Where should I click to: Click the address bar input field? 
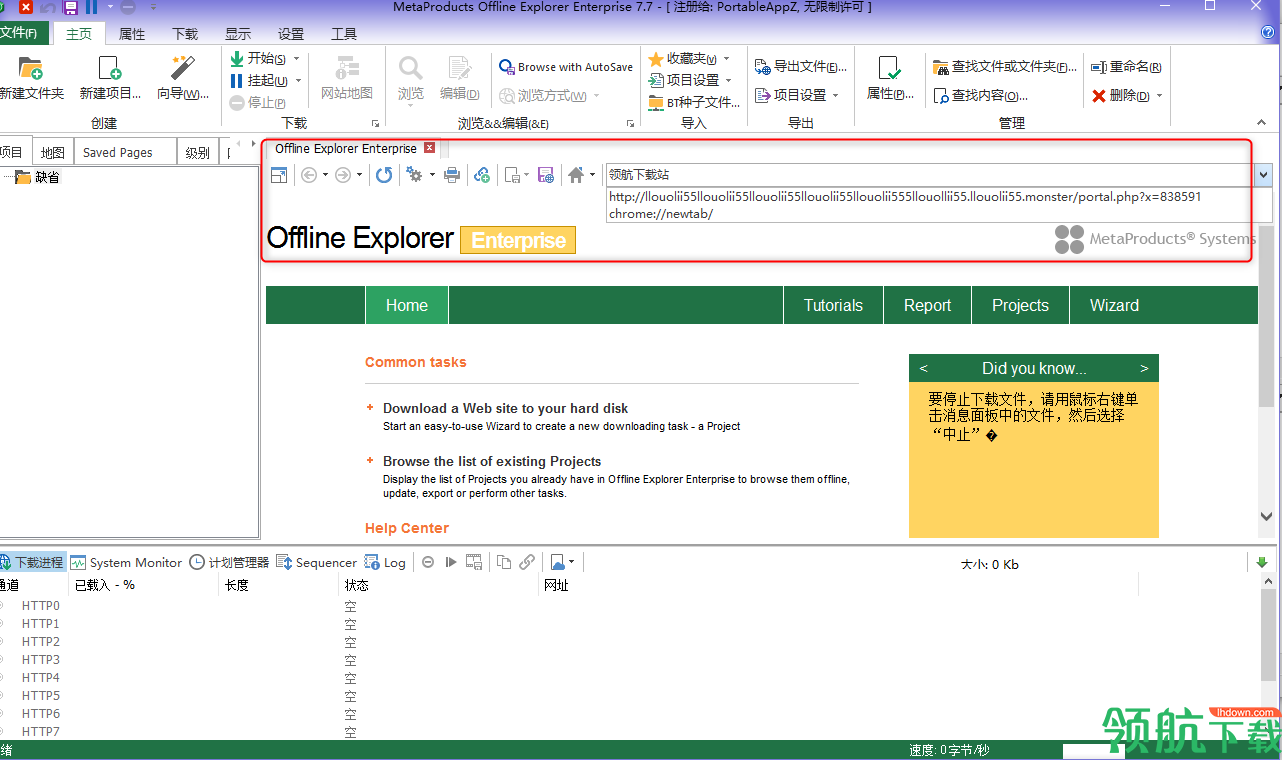[930, 175]
